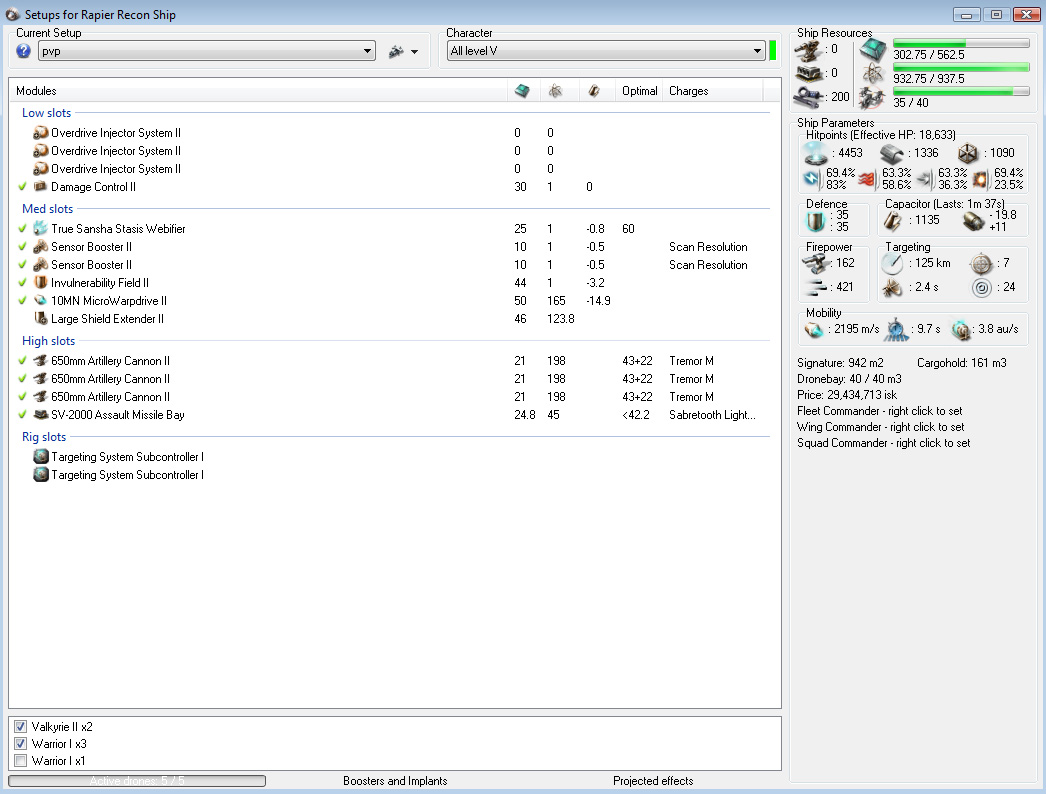Uncheck the Valkyrie II x2 drones checkbox
1046x794 pixels.
(21, 727)
